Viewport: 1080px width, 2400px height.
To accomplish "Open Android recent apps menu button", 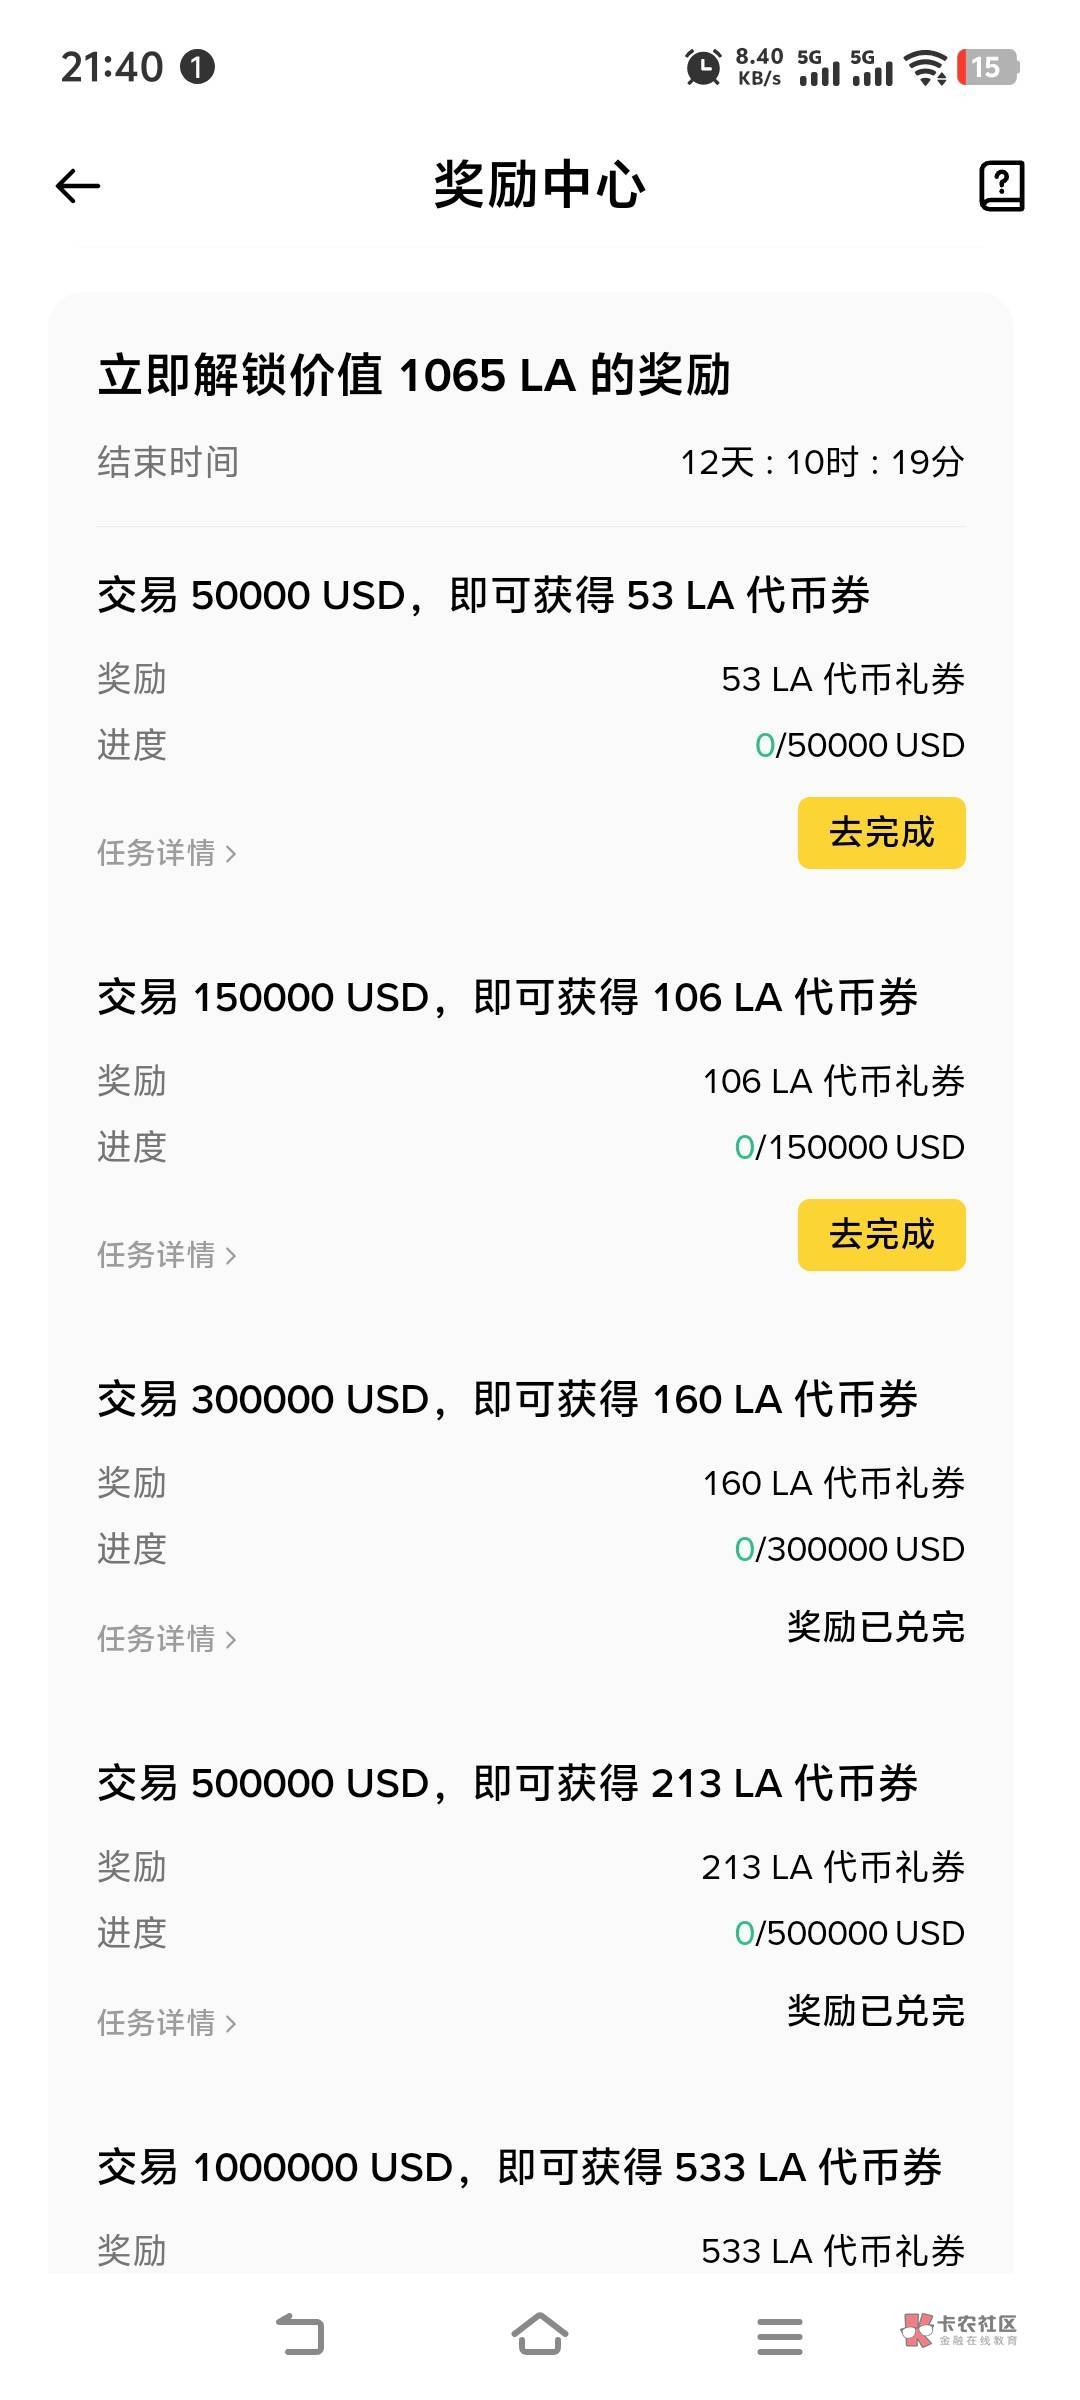I will click(779, 2335).
